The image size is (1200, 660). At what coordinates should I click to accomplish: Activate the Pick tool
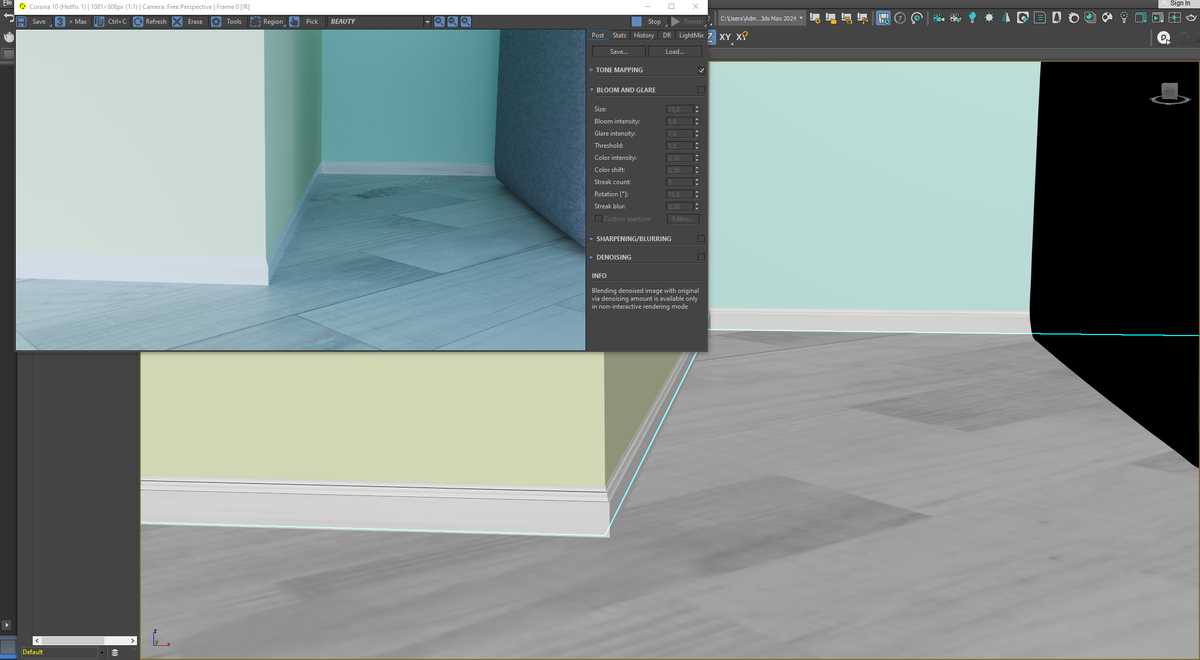coord(305,21)
